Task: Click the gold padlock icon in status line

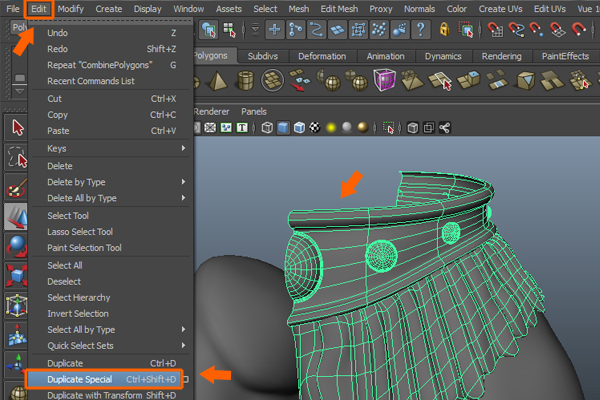Action: pos(444,29)
